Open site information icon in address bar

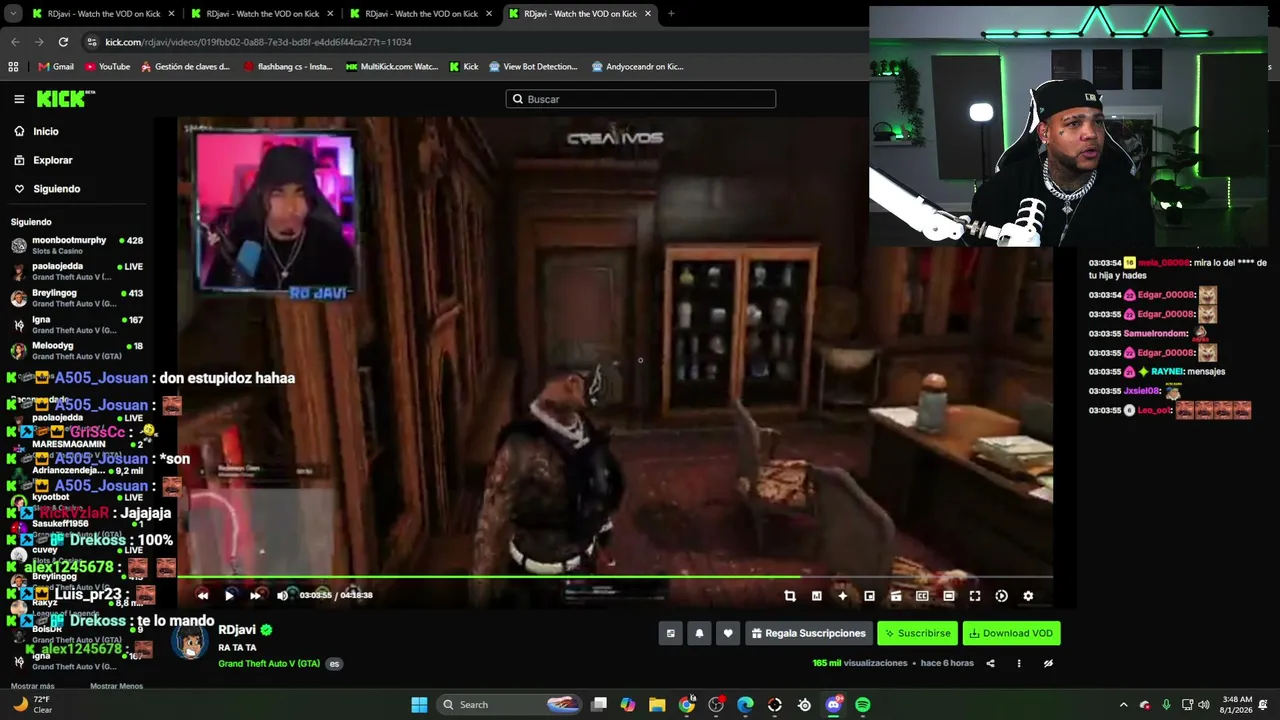[92, 42]
